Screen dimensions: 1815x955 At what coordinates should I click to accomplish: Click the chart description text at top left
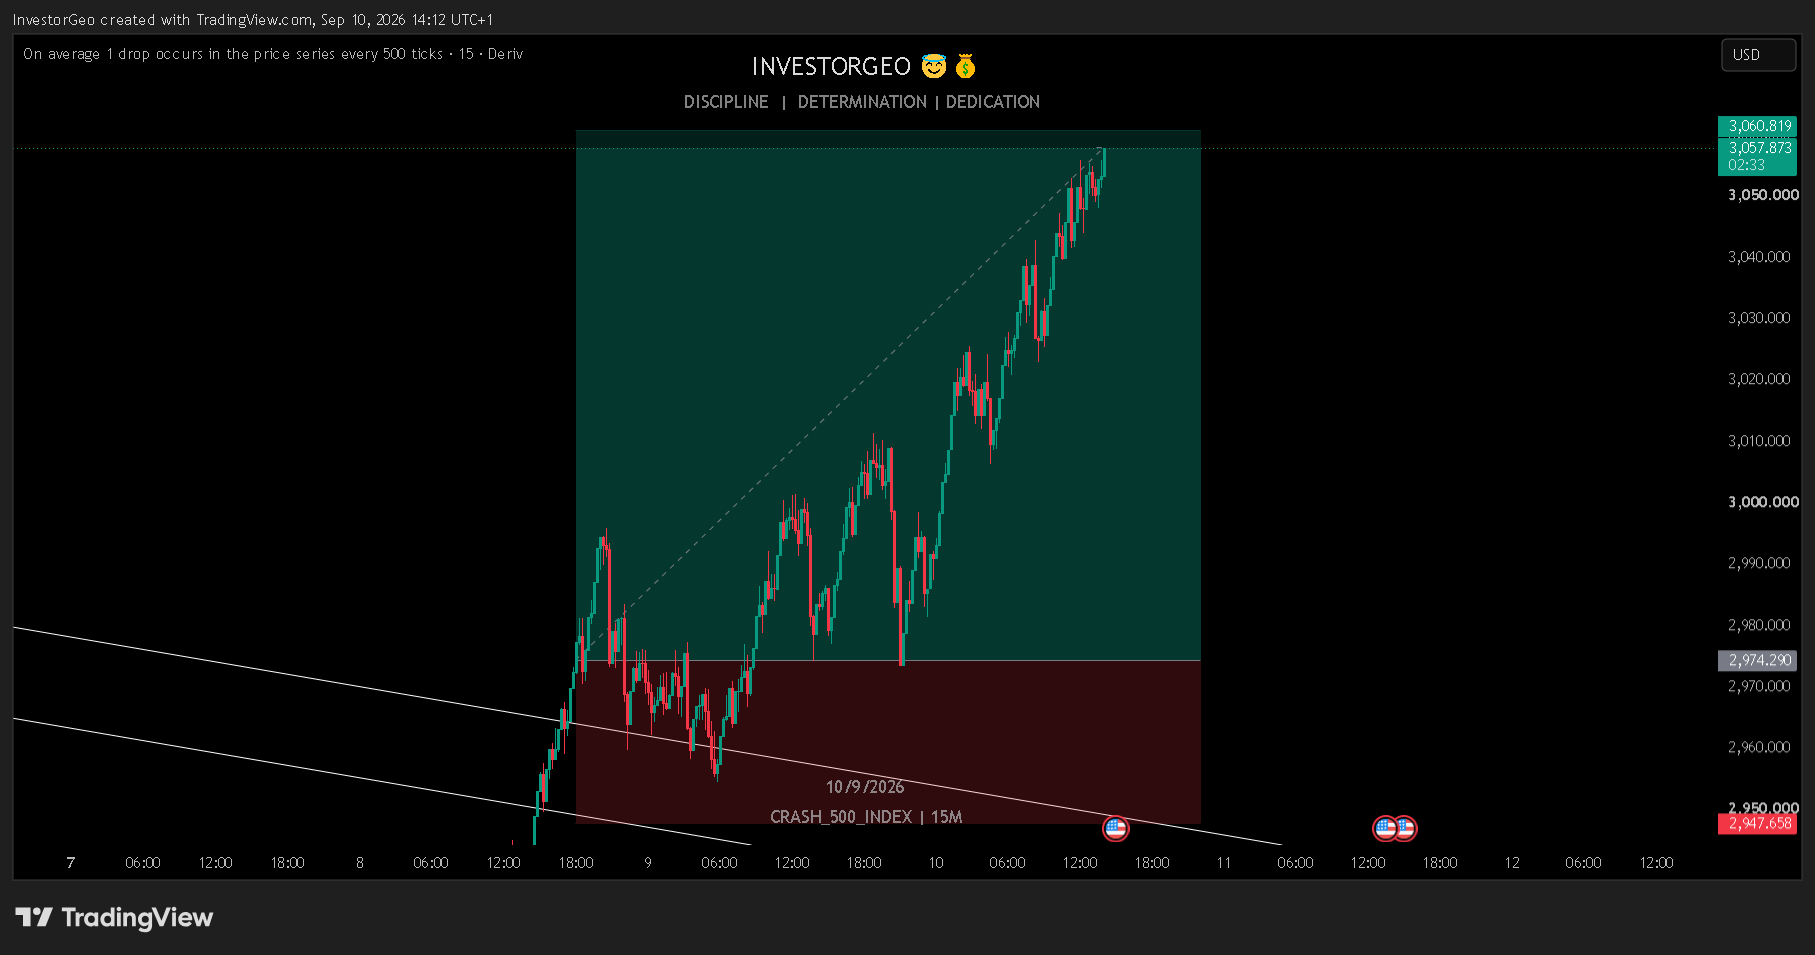[x=273, y=54]
